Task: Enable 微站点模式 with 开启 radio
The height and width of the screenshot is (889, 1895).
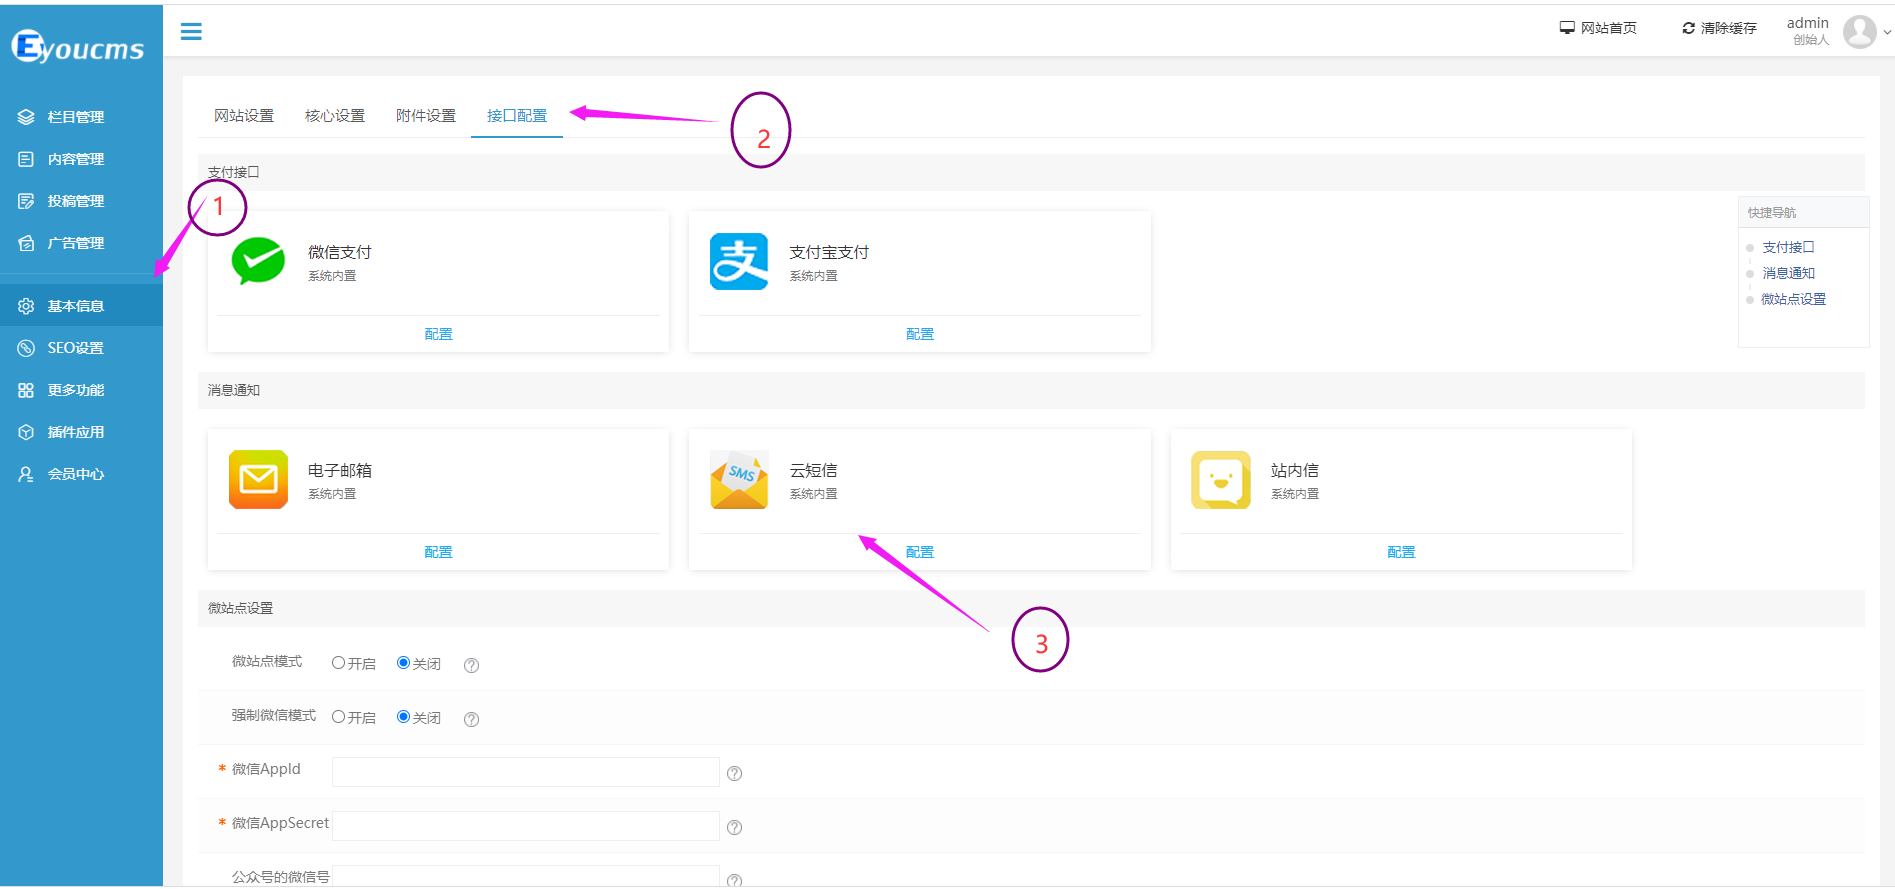Action: click(x=338, y=663)
